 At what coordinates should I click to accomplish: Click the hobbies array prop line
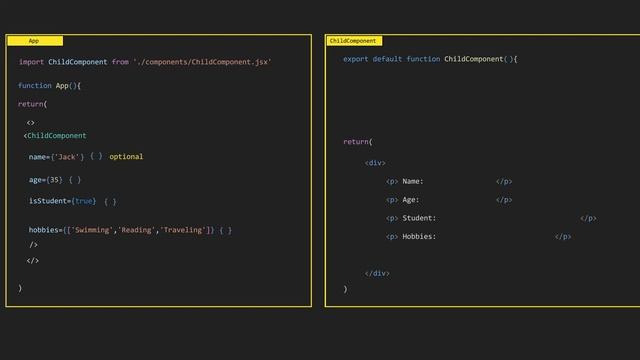121,230
